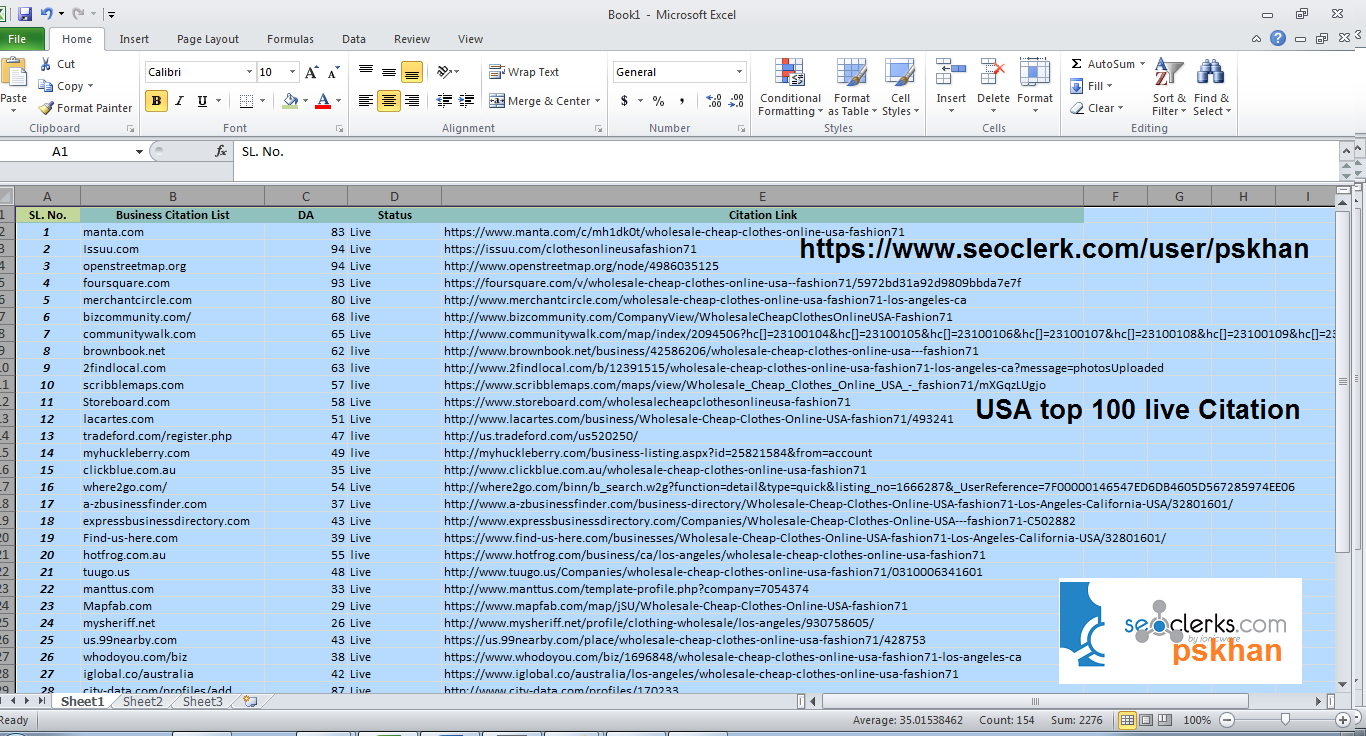1366x736 pixels.
Task: Toggle Wrap Text option
Action: click(524, 72)
